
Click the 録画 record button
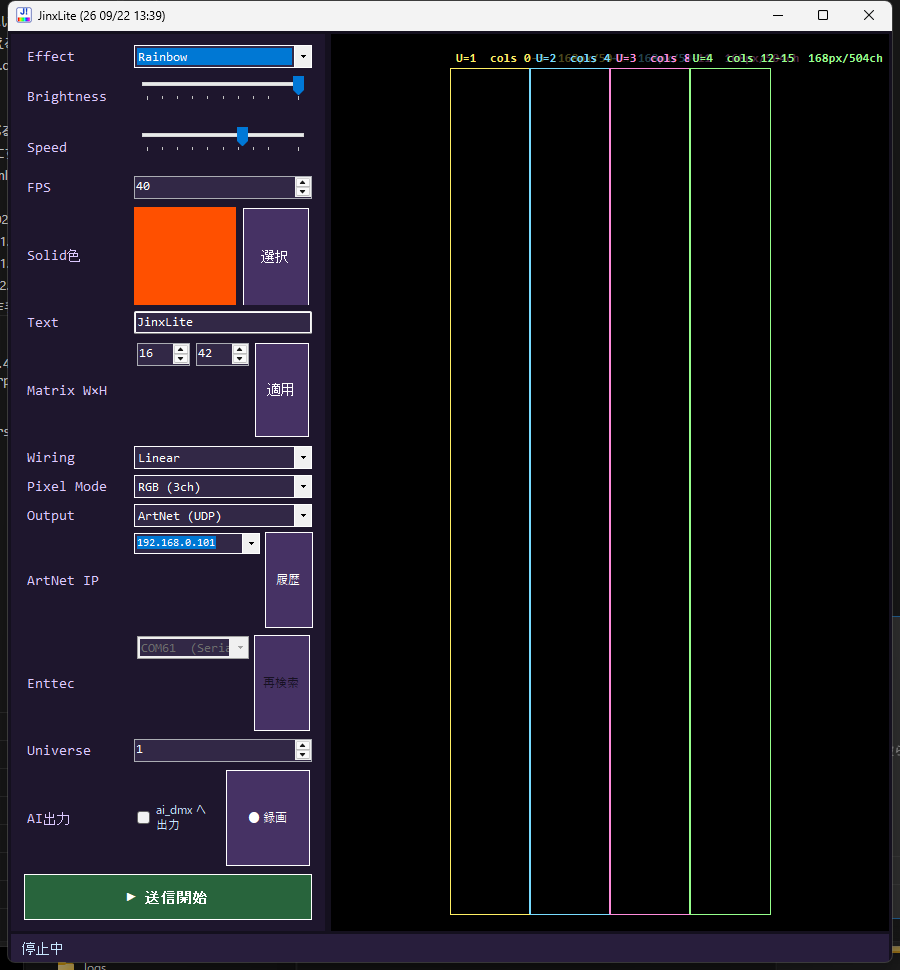point(268,817)
